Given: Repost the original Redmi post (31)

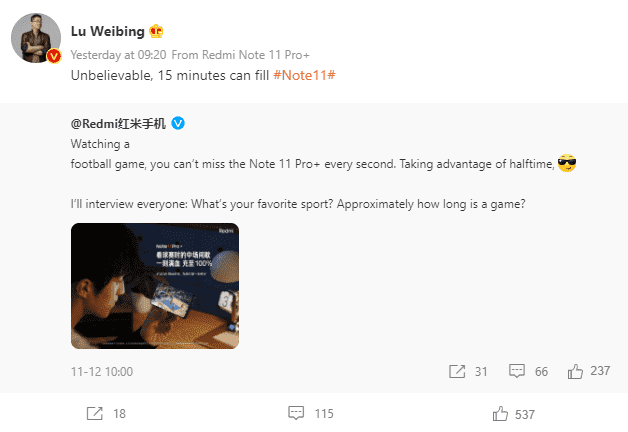Looking at the screenshot, I should [x=468, y=371].
